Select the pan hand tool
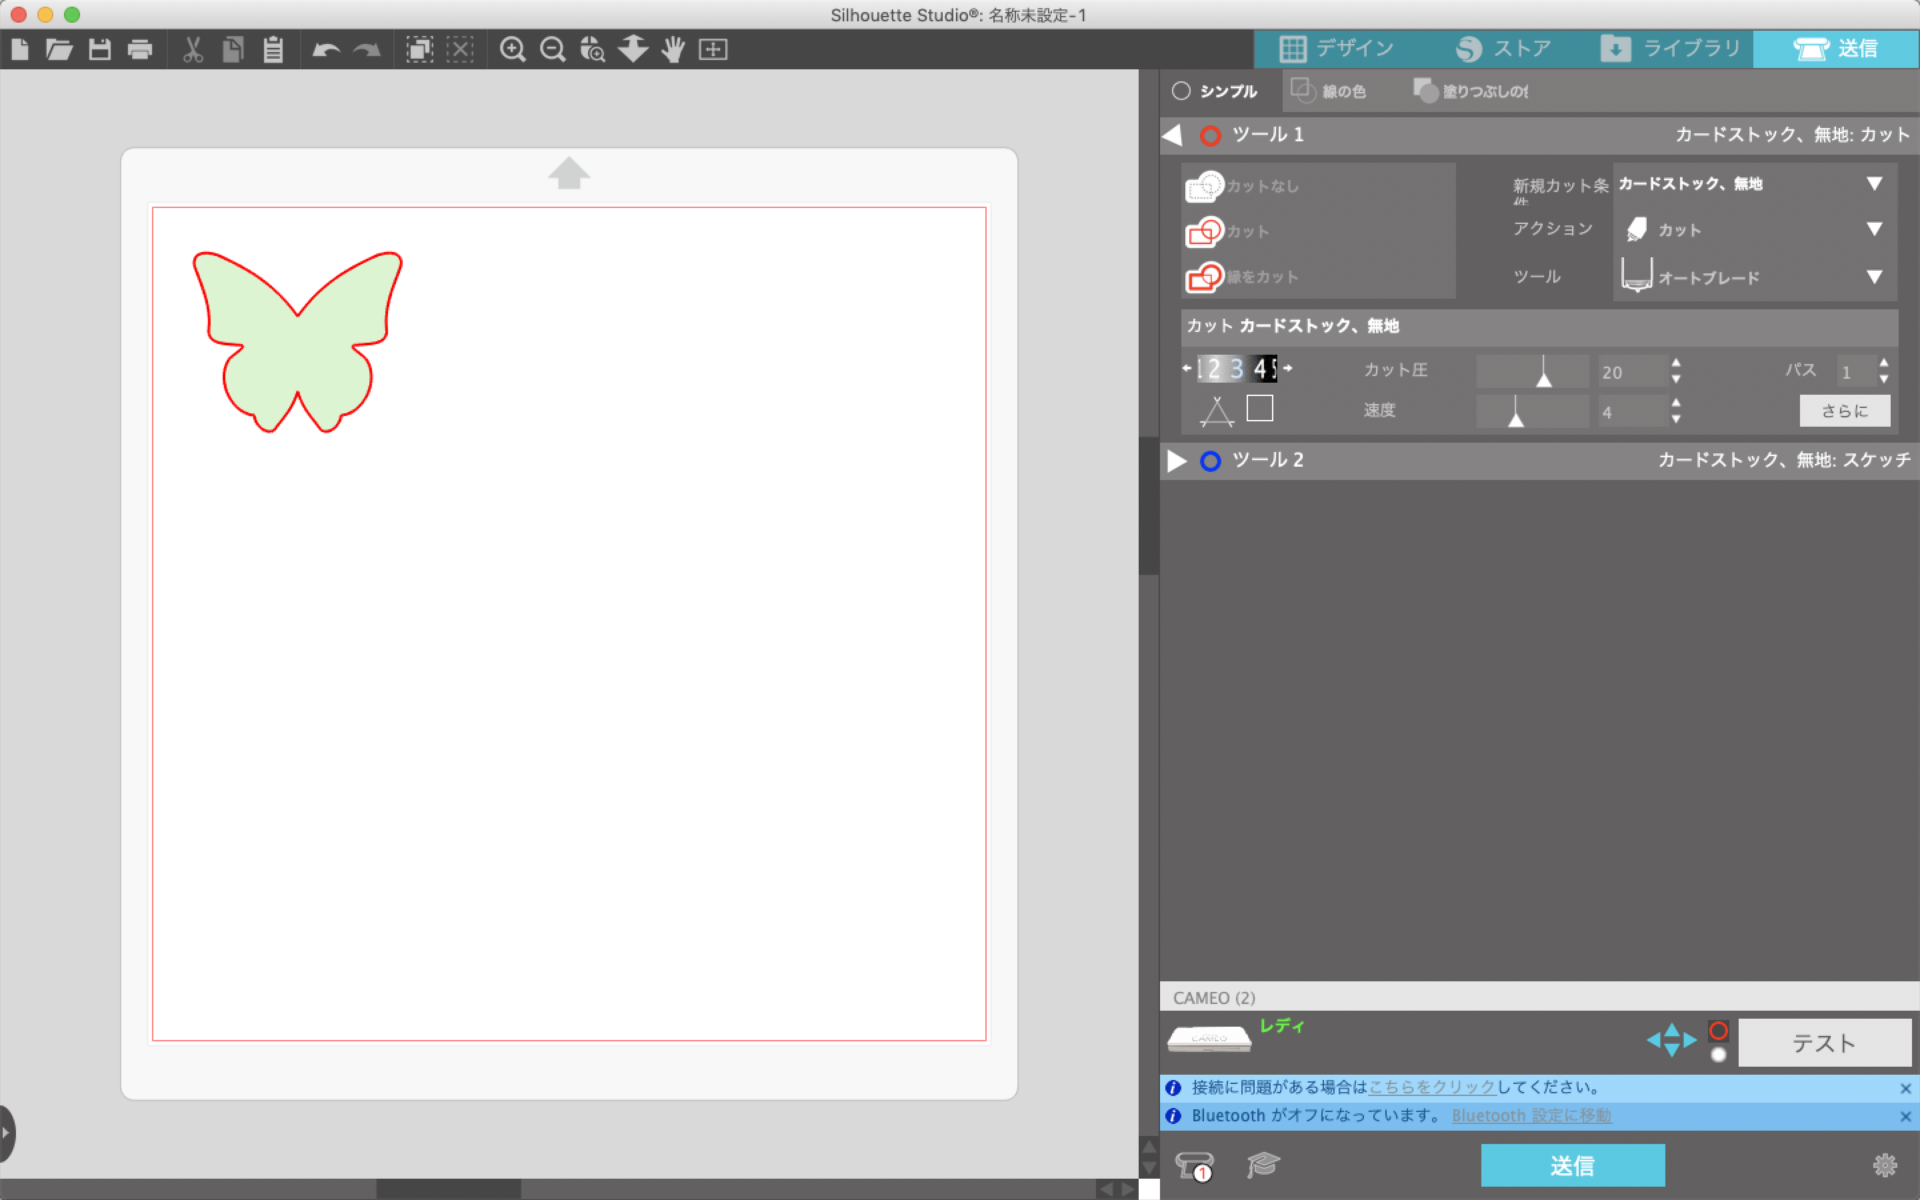The height and width of the screenshot is (1200, 1920). [672, 49]
